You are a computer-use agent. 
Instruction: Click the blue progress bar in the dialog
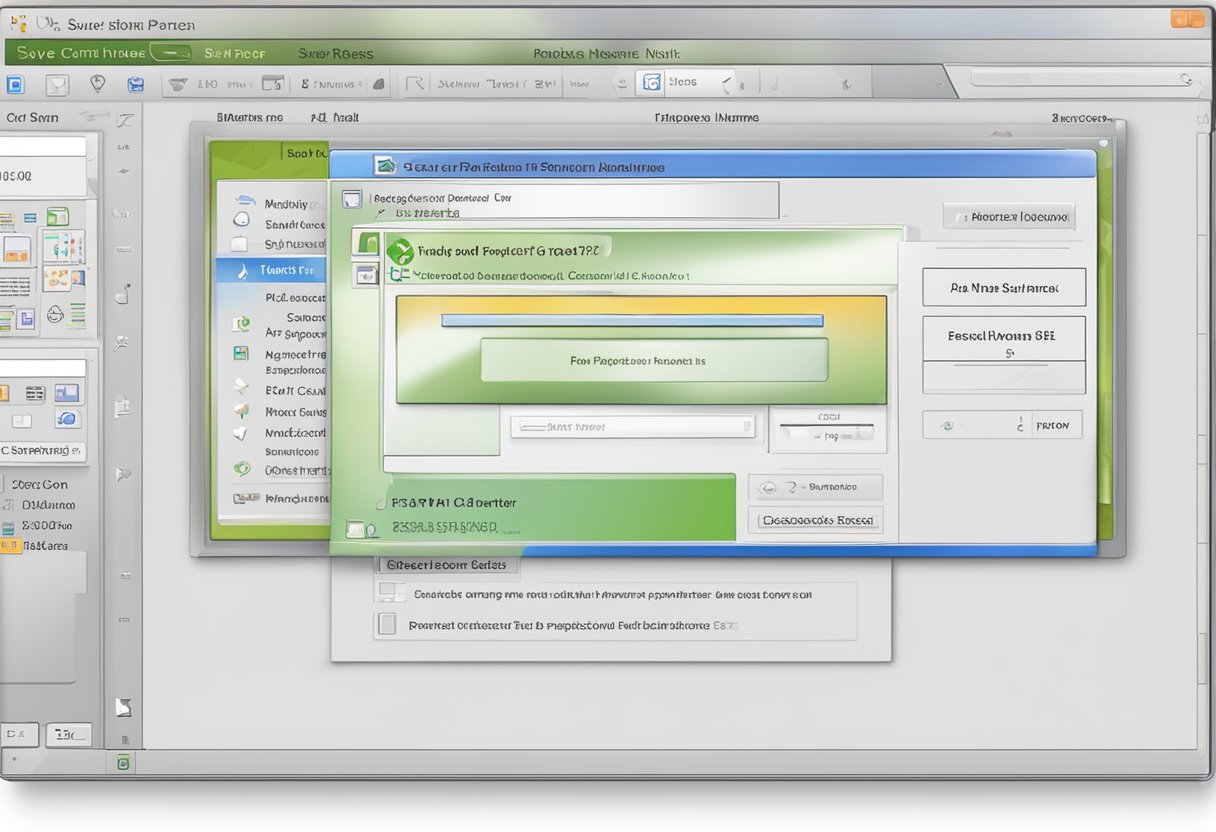[x=633, y=319]
